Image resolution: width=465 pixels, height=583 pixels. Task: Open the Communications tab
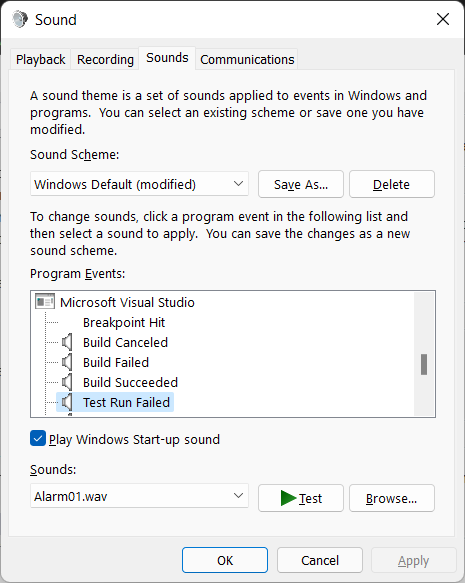pos(247,59)
